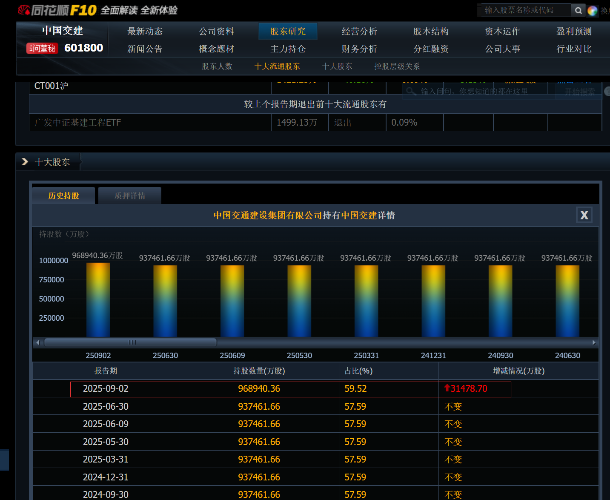Click the magnifier search icon at top

(578, 11)
